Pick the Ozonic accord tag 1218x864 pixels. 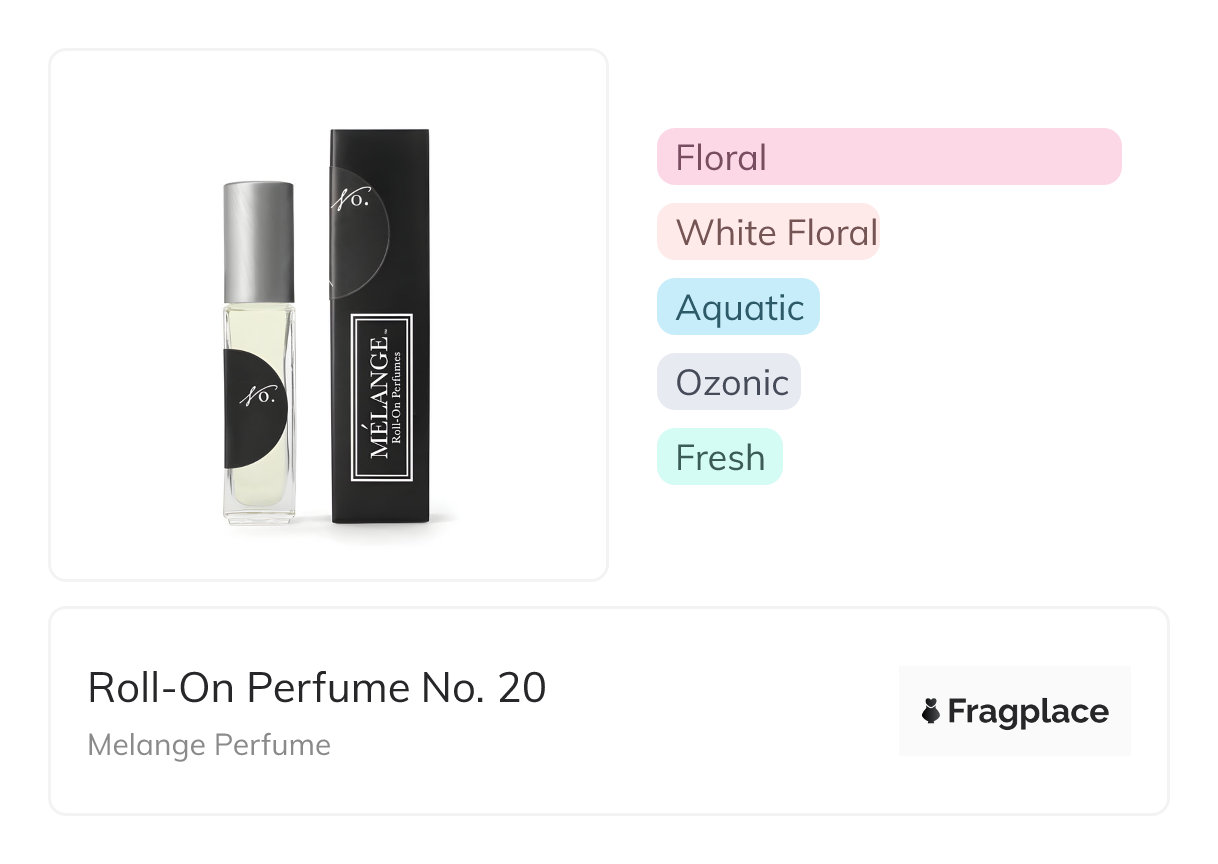tap(729, 382)
